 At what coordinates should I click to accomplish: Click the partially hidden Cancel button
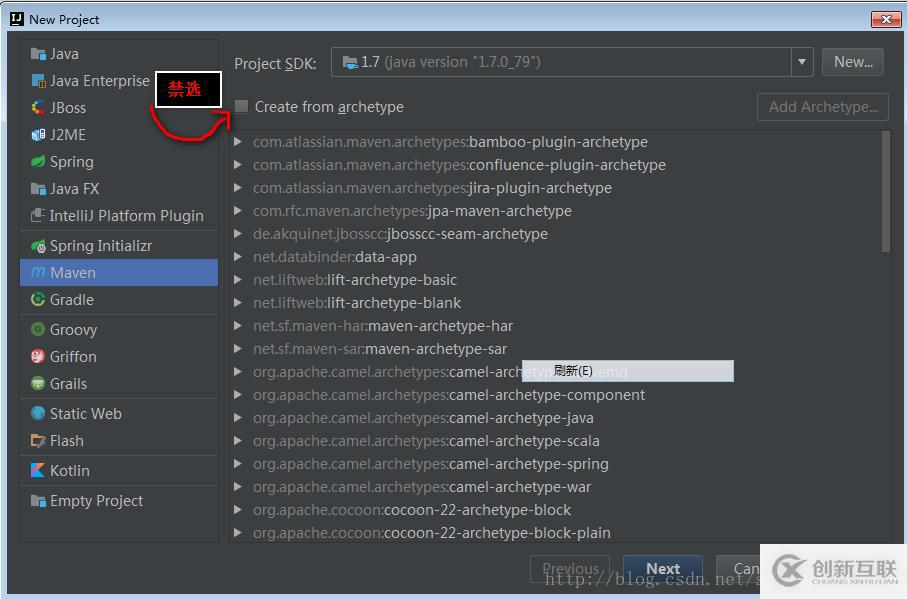click(738, 569)
